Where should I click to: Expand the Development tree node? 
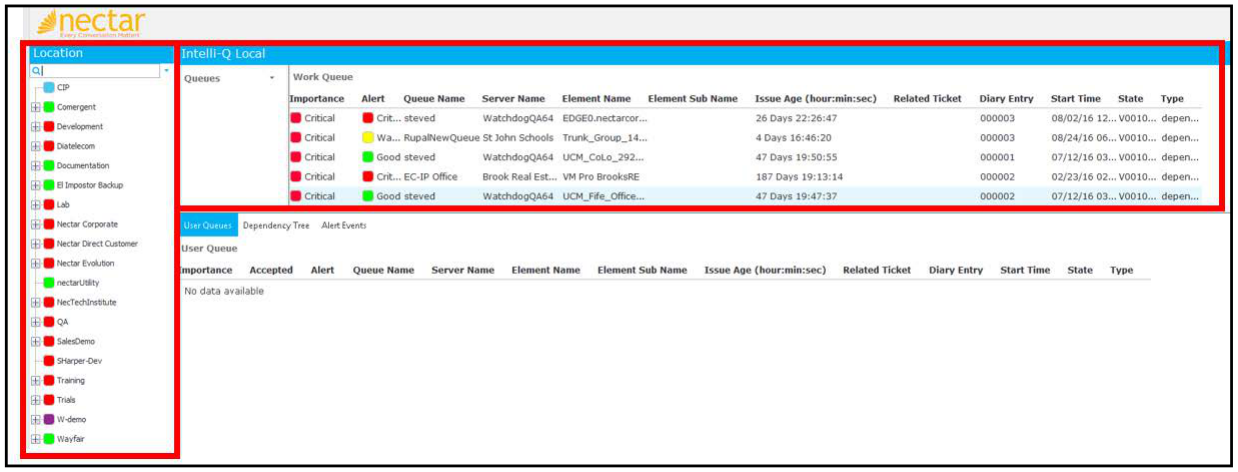[36, 127]
